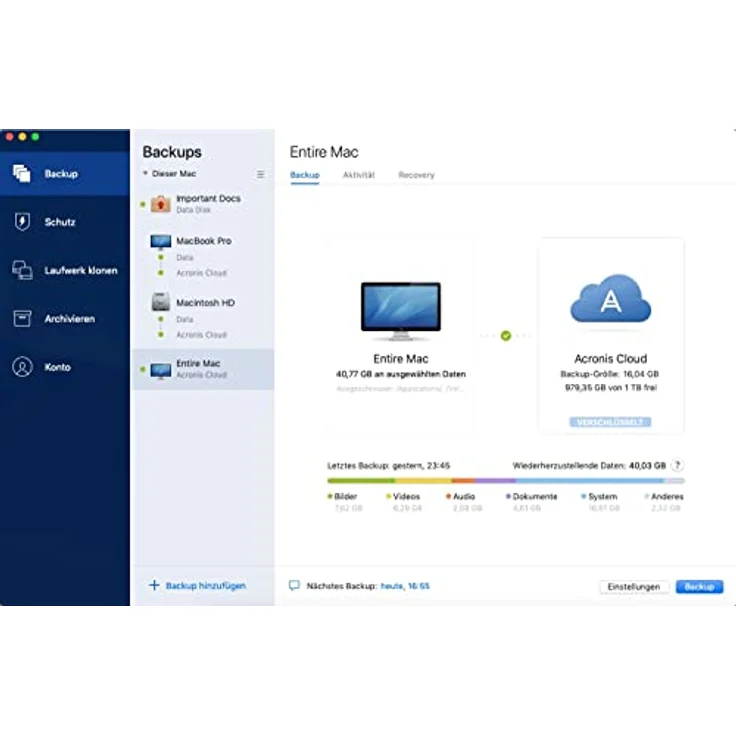Click 'Data' destination under Macintosh HD
The height and width of the screenshot is (736, 736).
point(184,319)
